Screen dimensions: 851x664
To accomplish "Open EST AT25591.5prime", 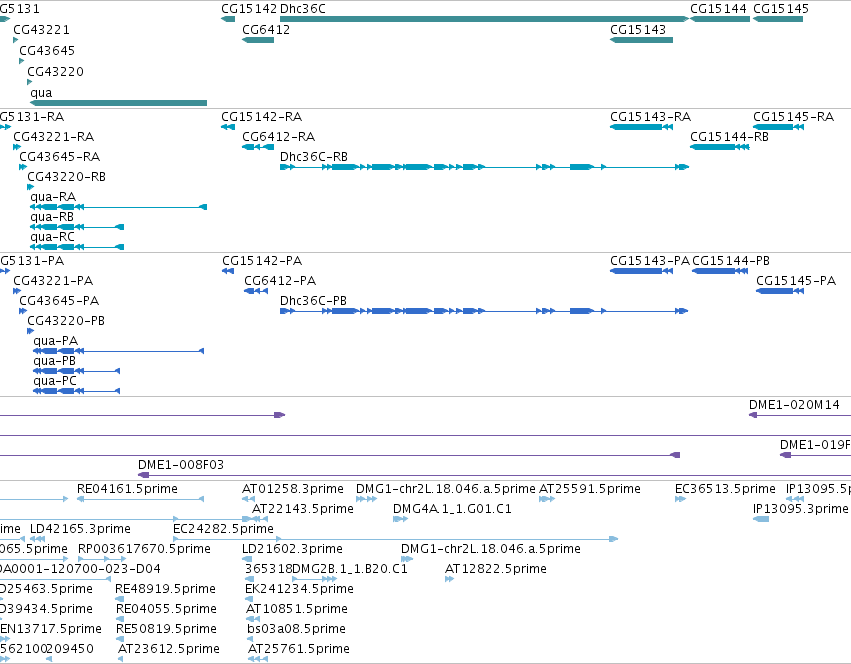I will pyautogui.click(x=590, y=489).
